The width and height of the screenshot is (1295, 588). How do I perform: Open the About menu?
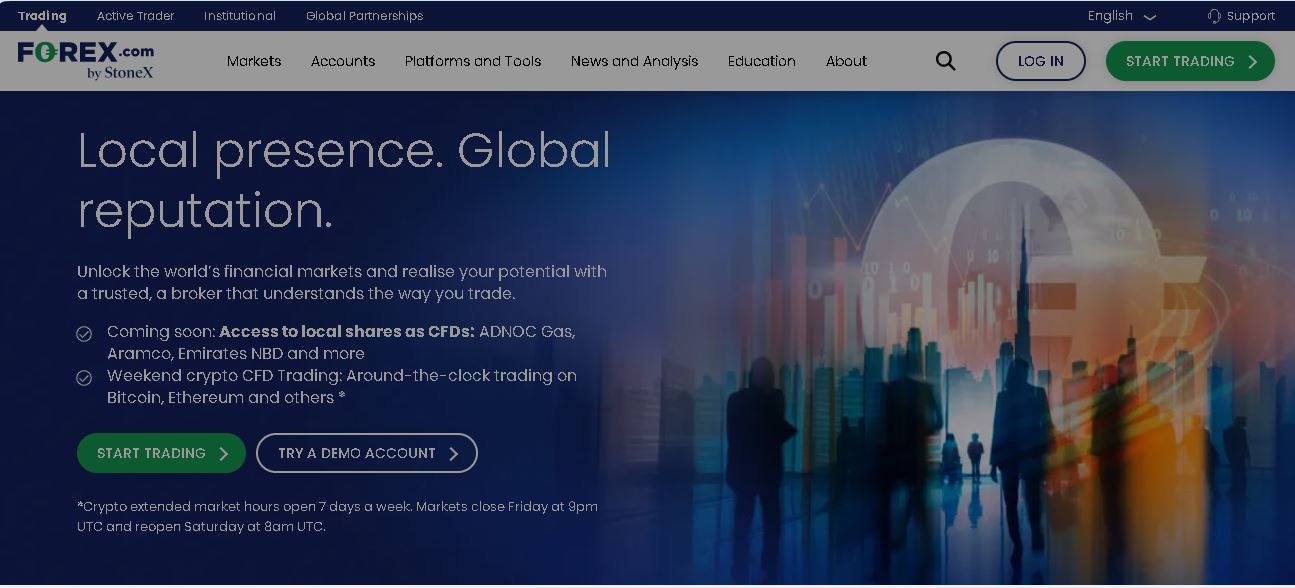846,61
